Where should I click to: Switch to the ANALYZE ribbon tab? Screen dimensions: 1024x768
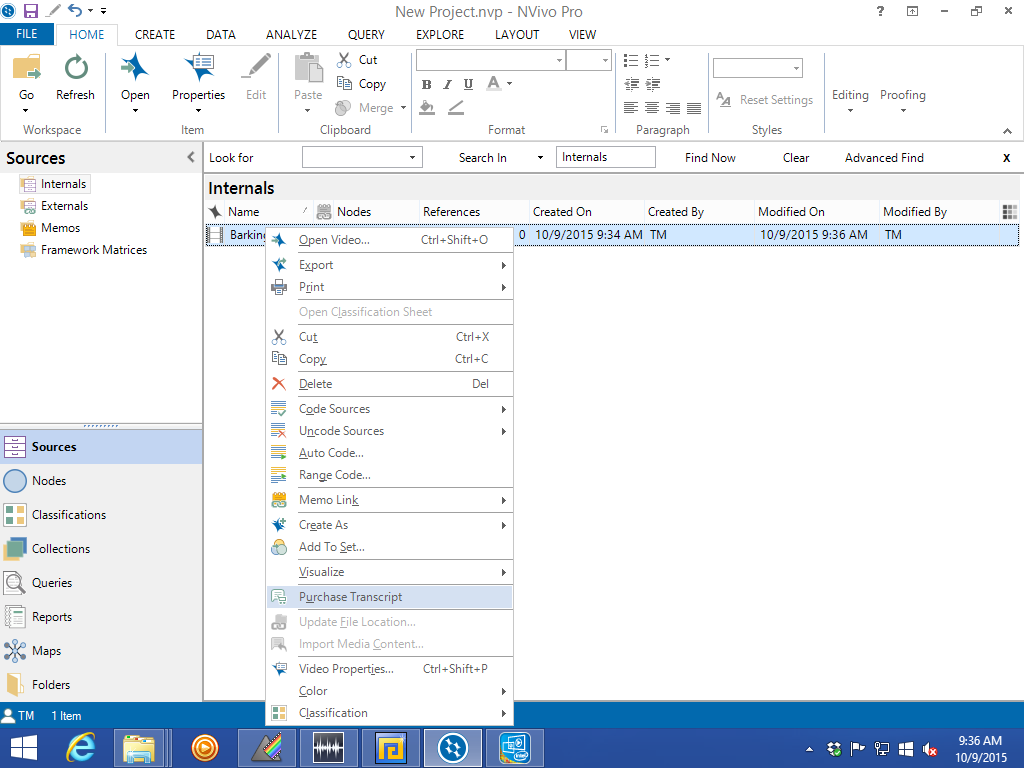pos(291,34)
